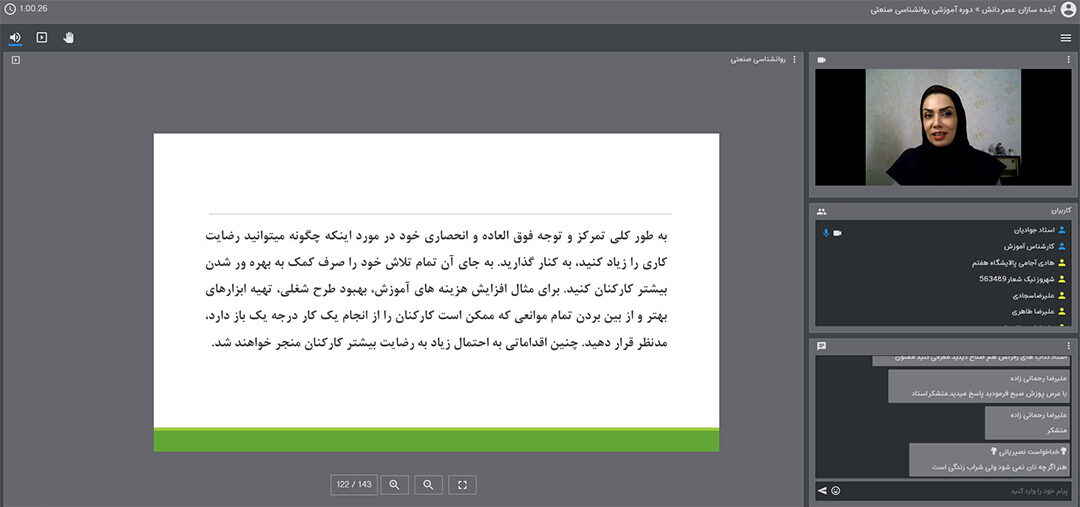Open the chat panel three-dot menu
The width and height of the screenshot is (1080, 507).
coord(1068,346)
